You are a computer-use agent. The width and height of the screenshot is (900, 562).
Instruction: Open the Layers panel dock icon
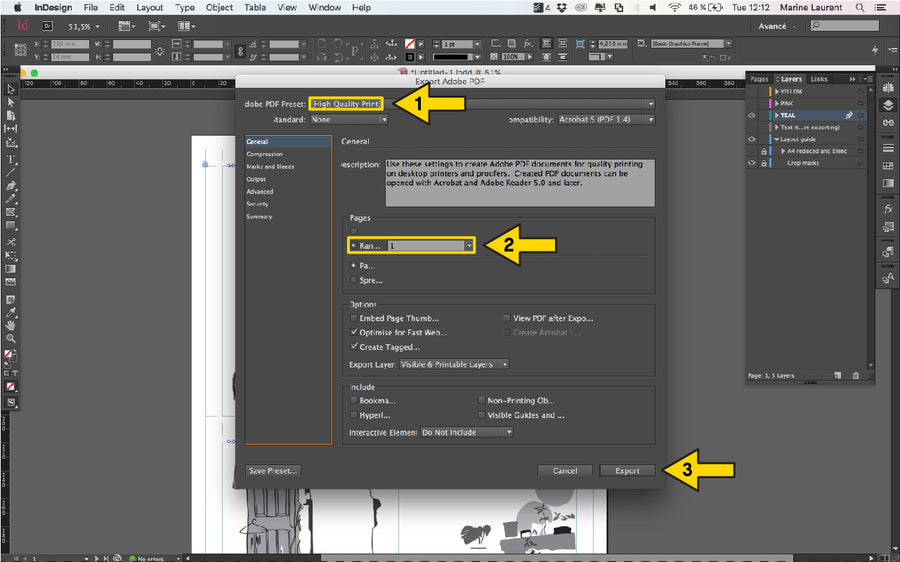tap(888, 105)
